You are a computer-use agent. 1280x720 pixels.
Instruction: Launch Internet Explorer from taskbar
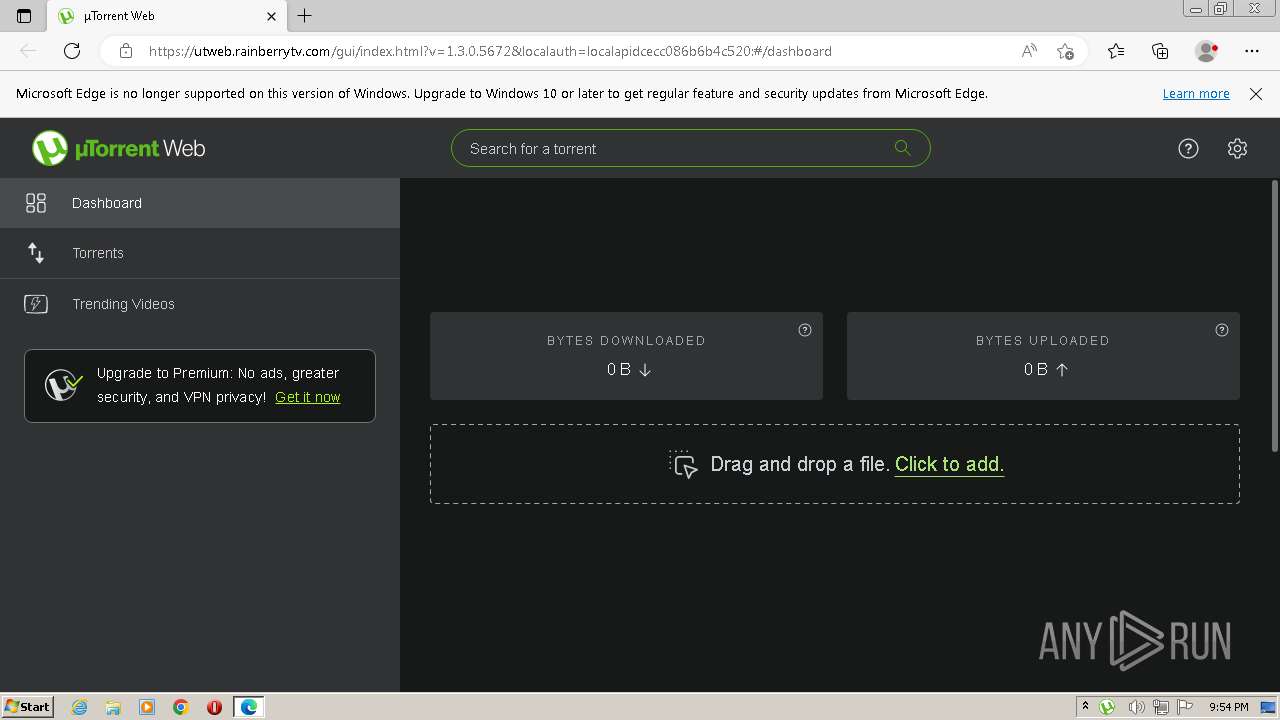coord(80,707)
